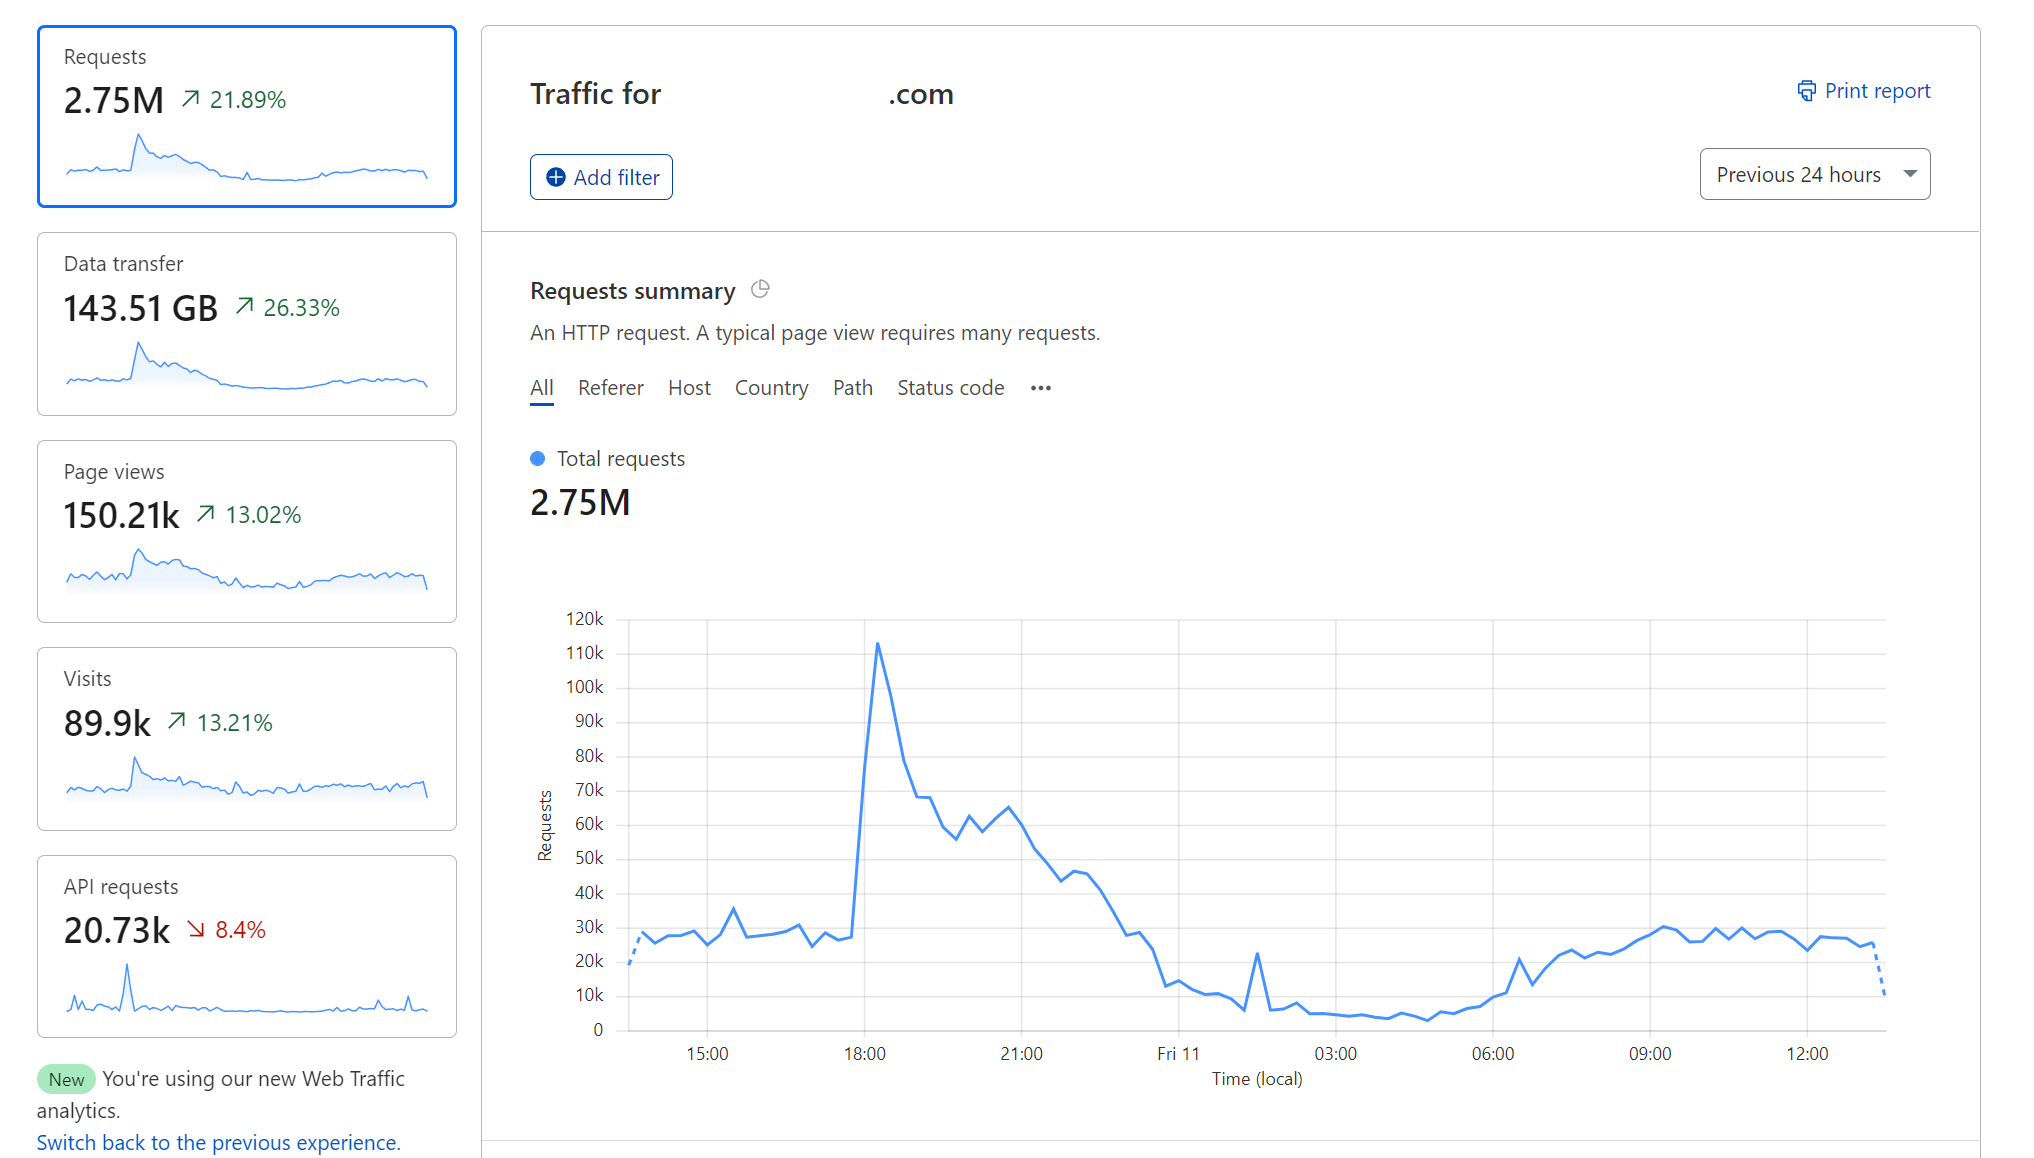2034x1158 pixels.
Task: Open the Status code tab
Action: coord(950,388)
